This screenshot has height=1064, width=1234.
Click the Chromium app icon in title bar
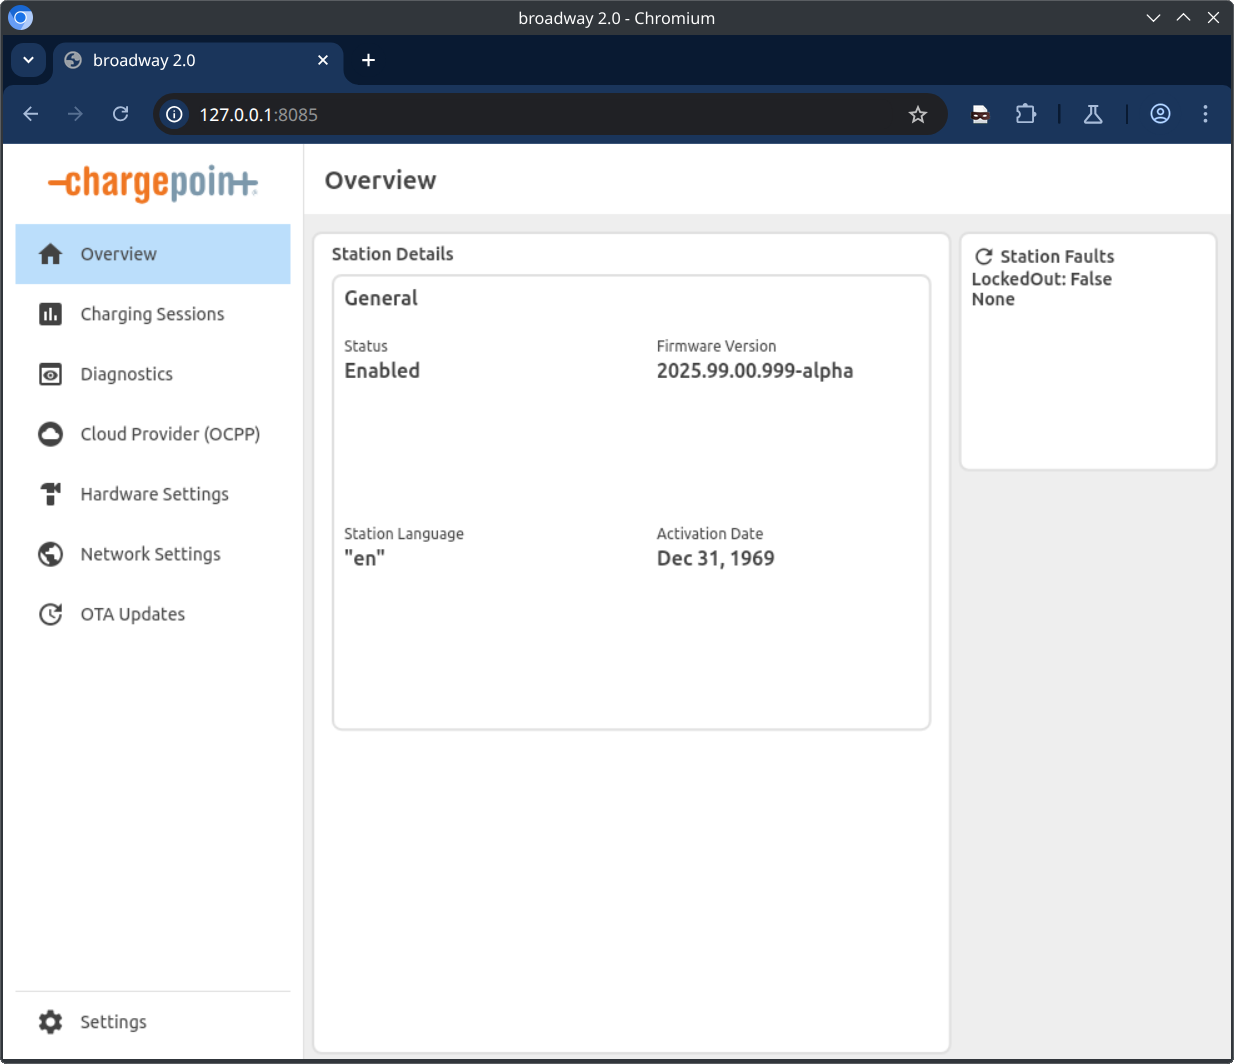pos(20,18)
